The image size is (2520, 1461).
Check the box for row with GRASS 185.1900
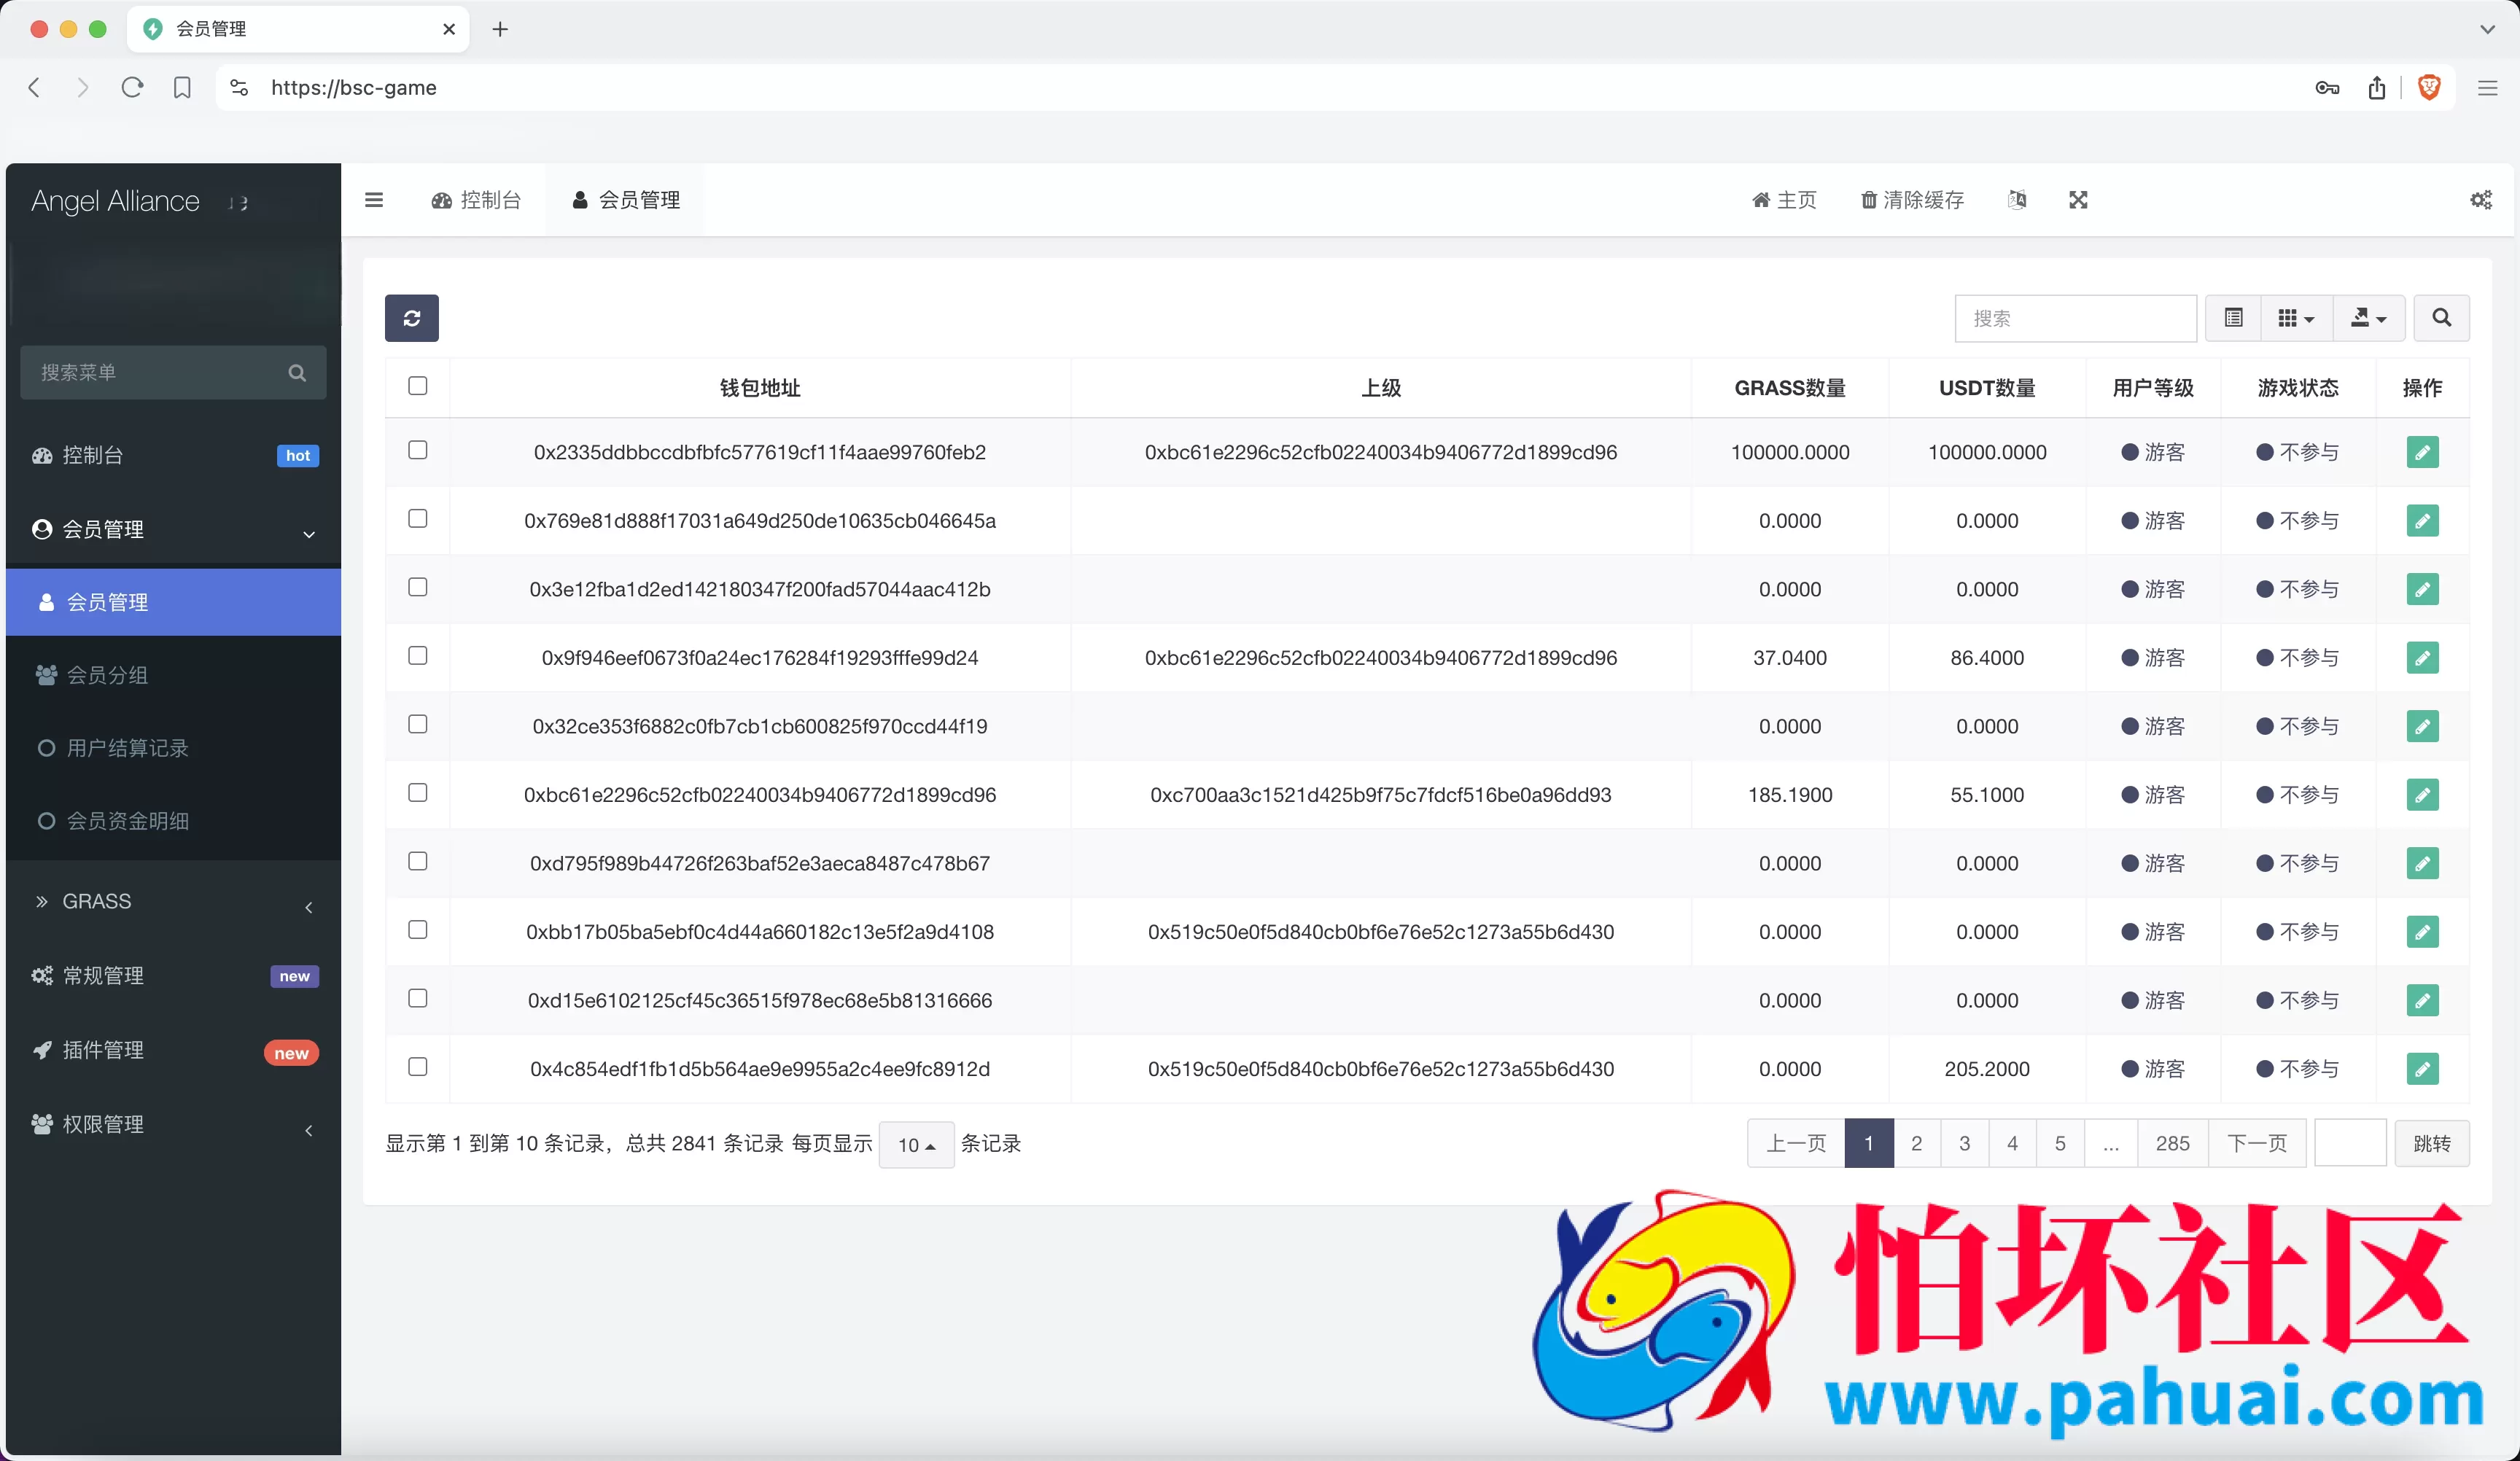tap(418, 792)
